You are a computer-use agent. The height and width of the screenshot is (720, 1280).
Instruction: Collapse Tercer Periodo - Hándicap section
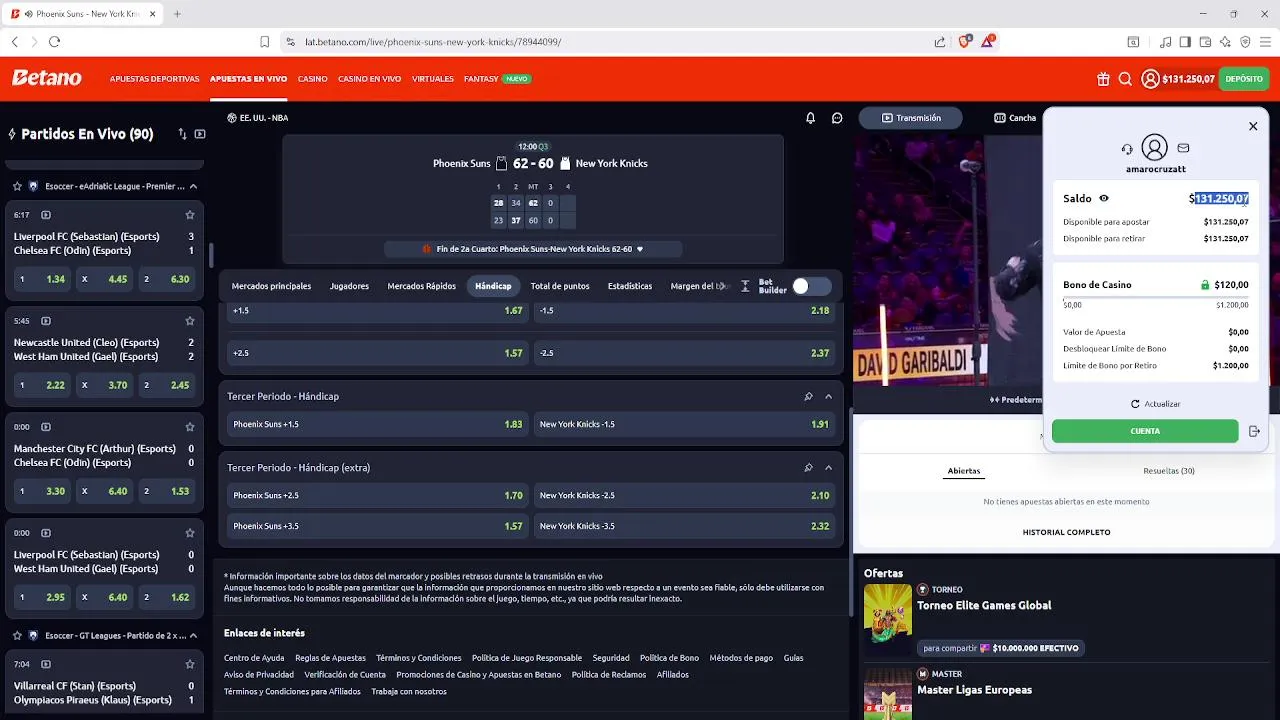828,397
